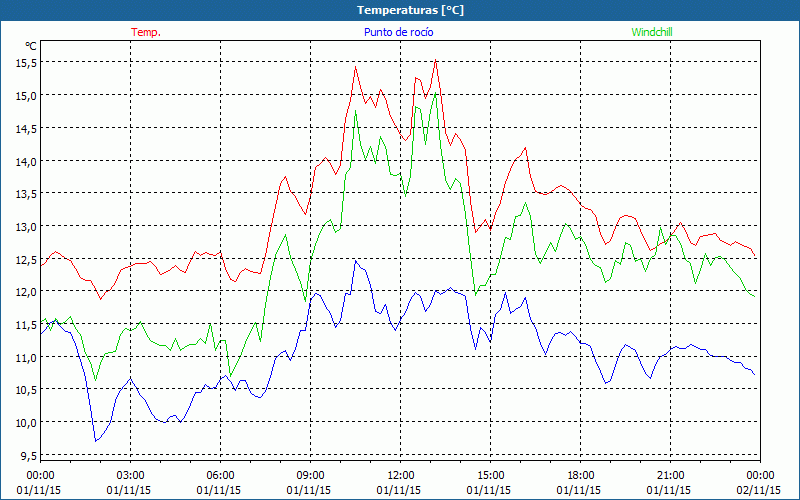Click the '10,0' y-axis value
The width and height of the screenshot is (800, 500).
pos(27,422)
